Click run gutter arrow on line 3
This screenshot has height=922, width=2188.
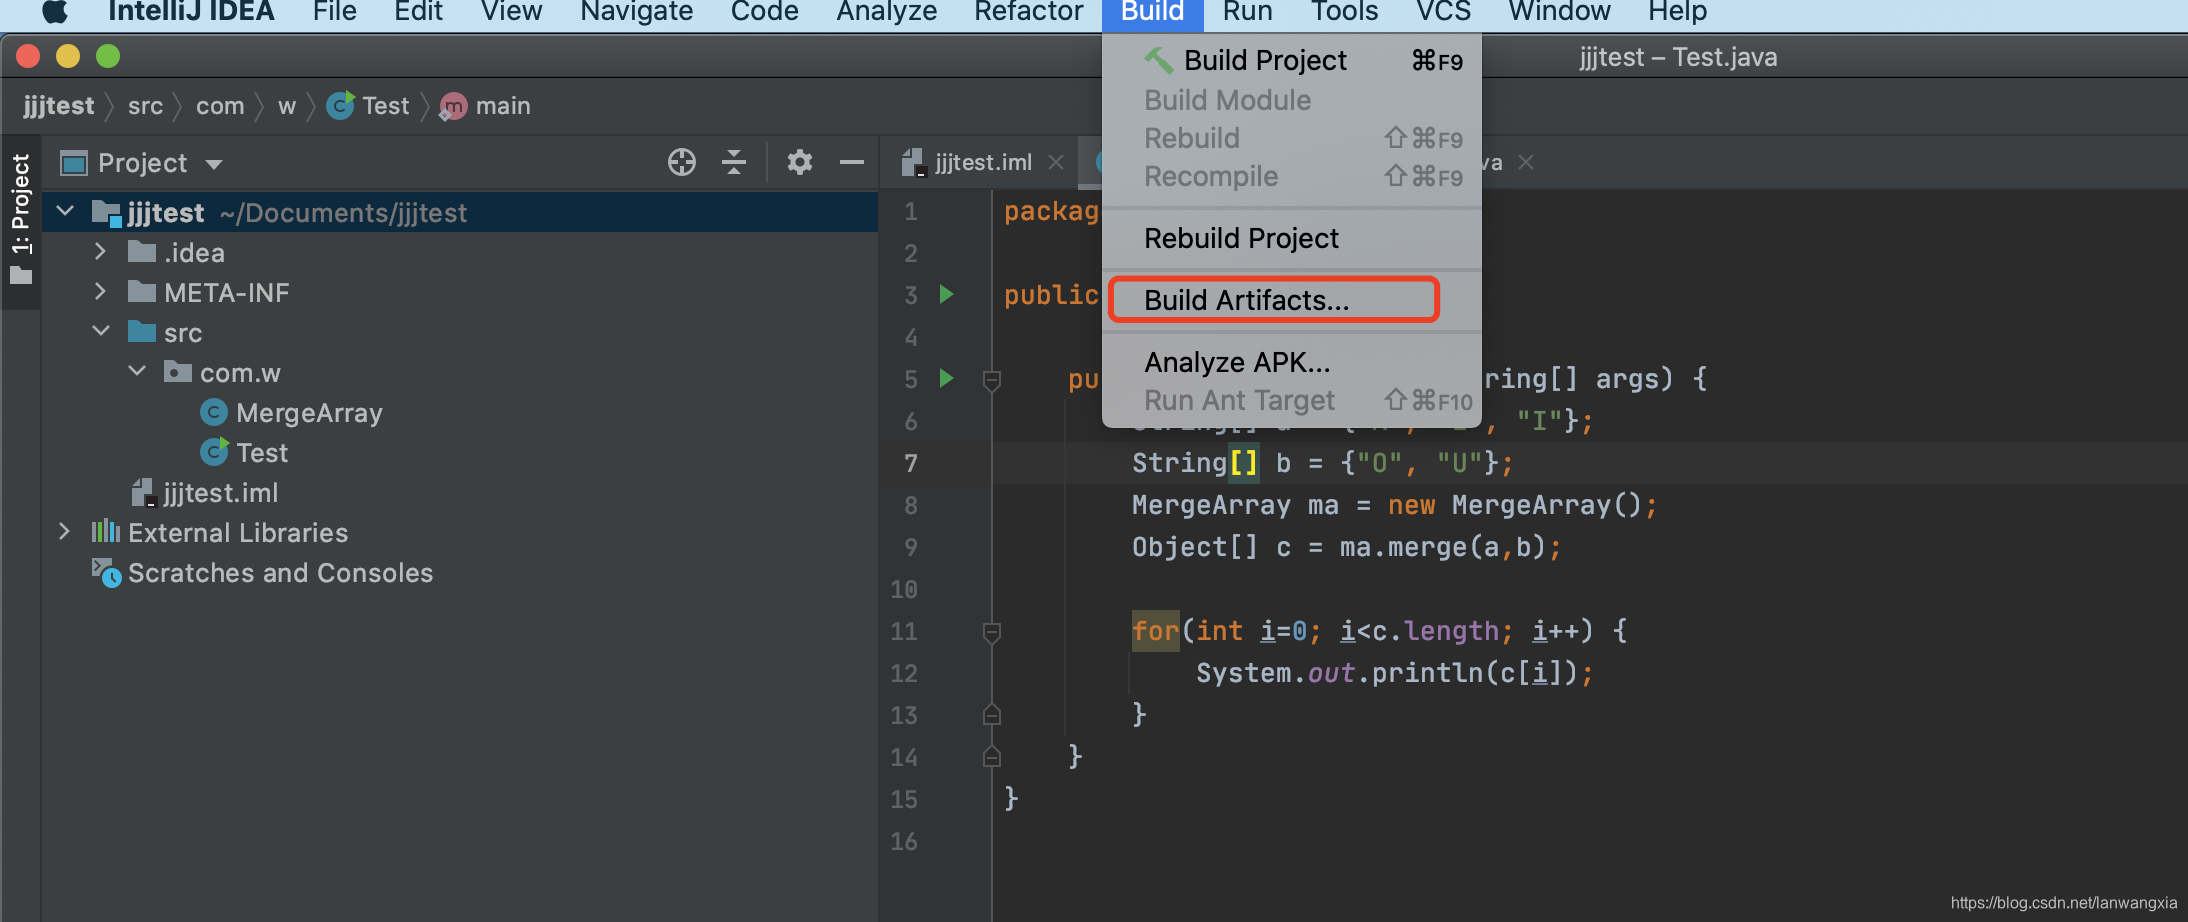click(946, 294)
